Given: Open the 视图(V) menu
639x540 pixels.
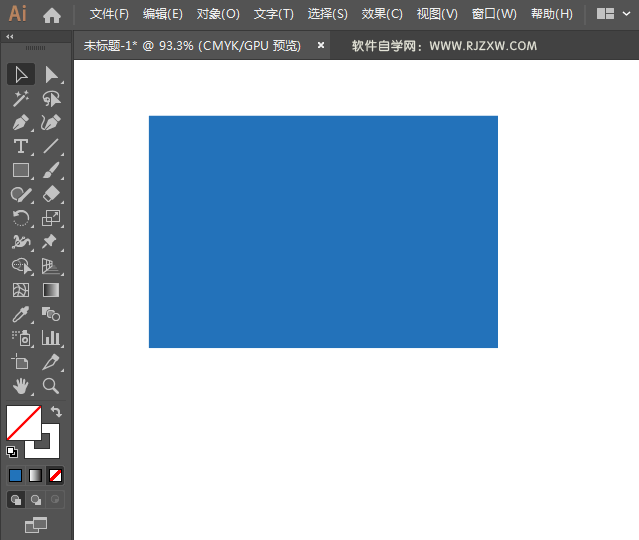Looking at the screenshot, I should [x=437, y=14].
